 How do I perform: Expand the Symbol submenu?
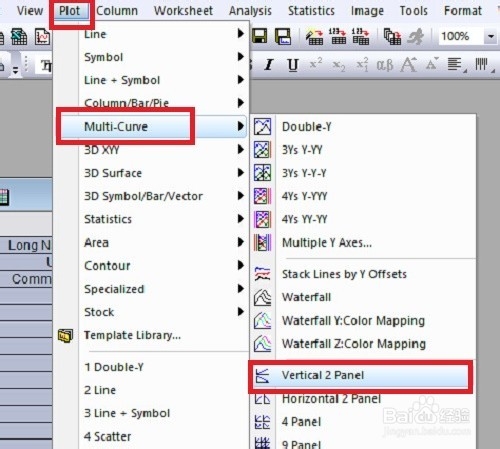click(240, 57)
